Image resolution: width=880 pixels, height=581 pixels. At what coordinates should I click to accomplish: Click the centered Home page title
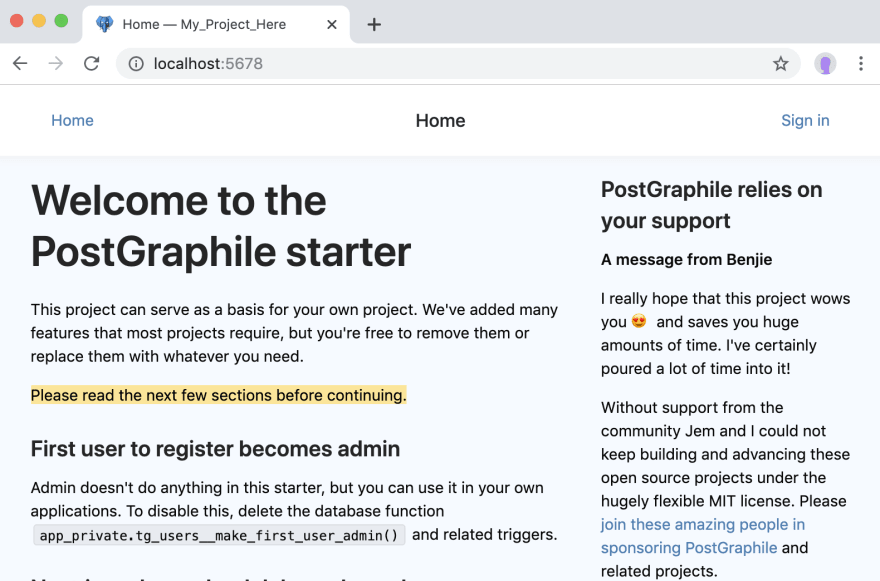pos(440,121)
